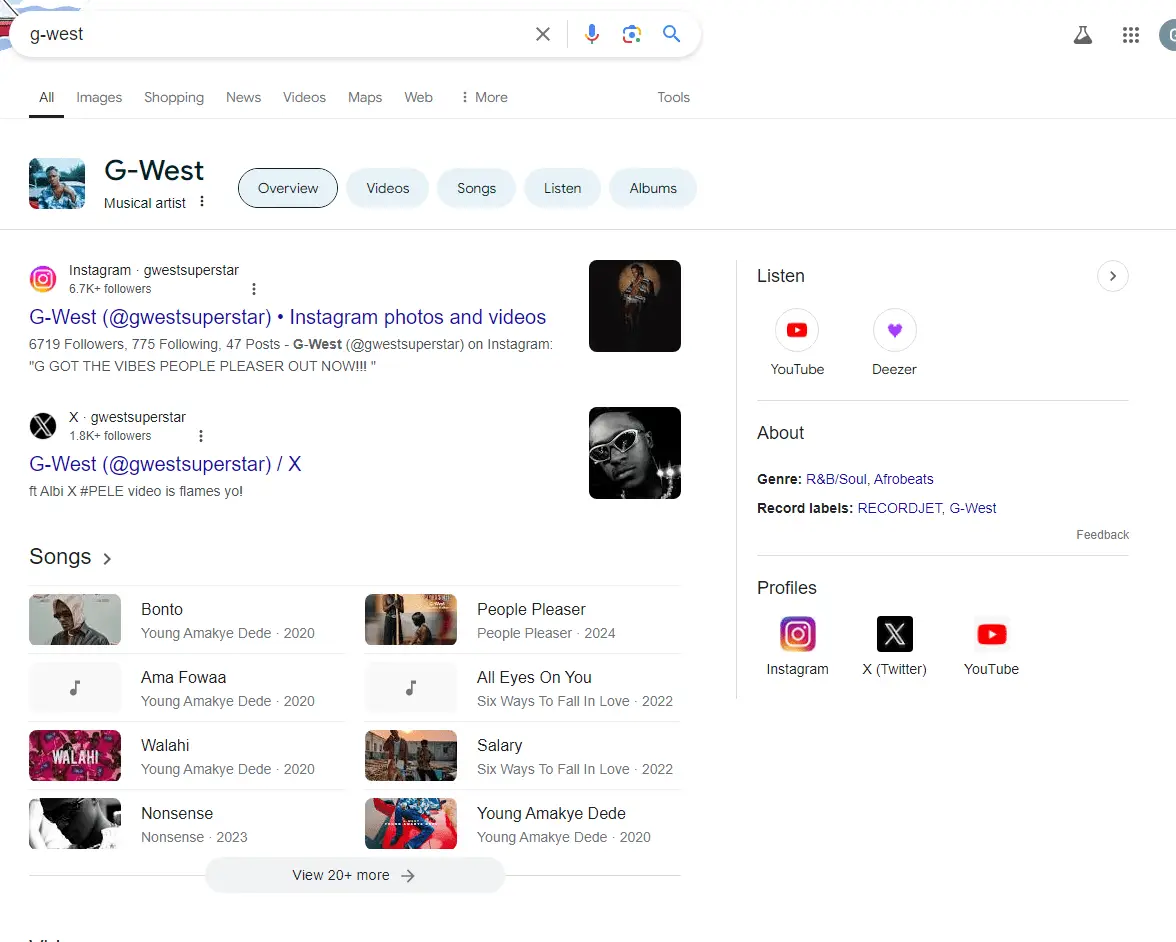Open the Salary song title
The image size is (1176, 942).
tap(500, 746)
